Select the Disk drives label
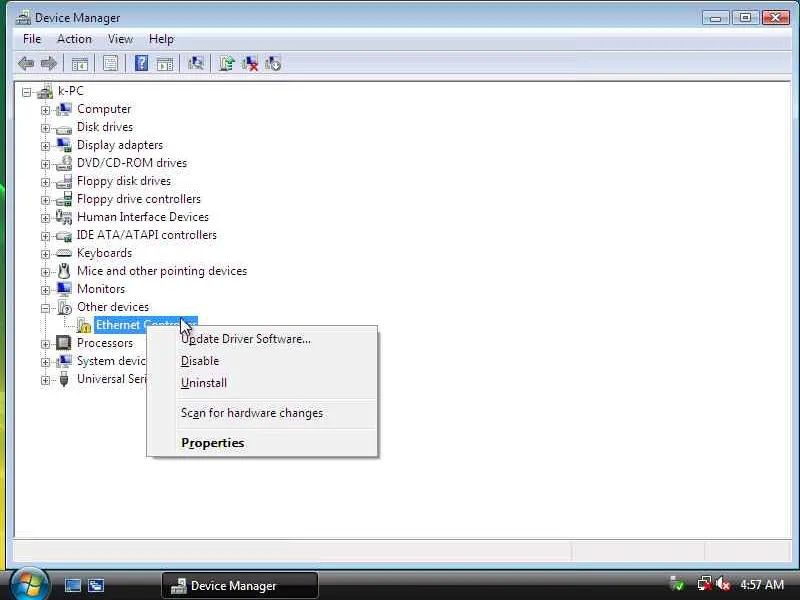 coord(105,127)
